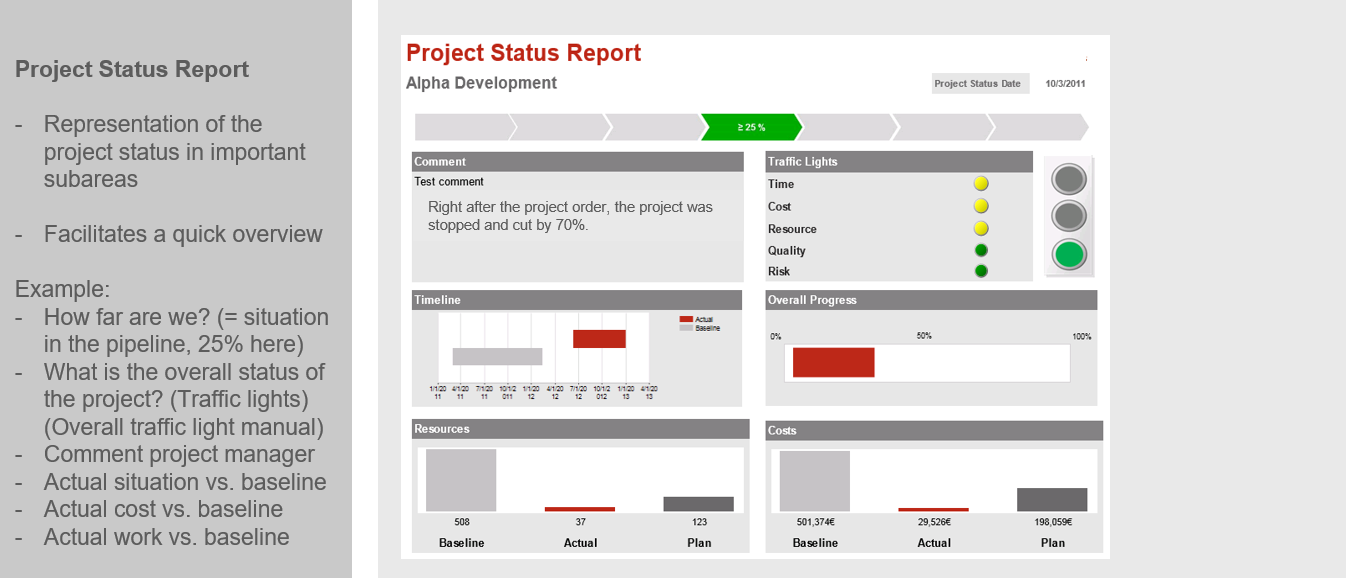Toggle the red Actual legend marker

tap(686, 318)
